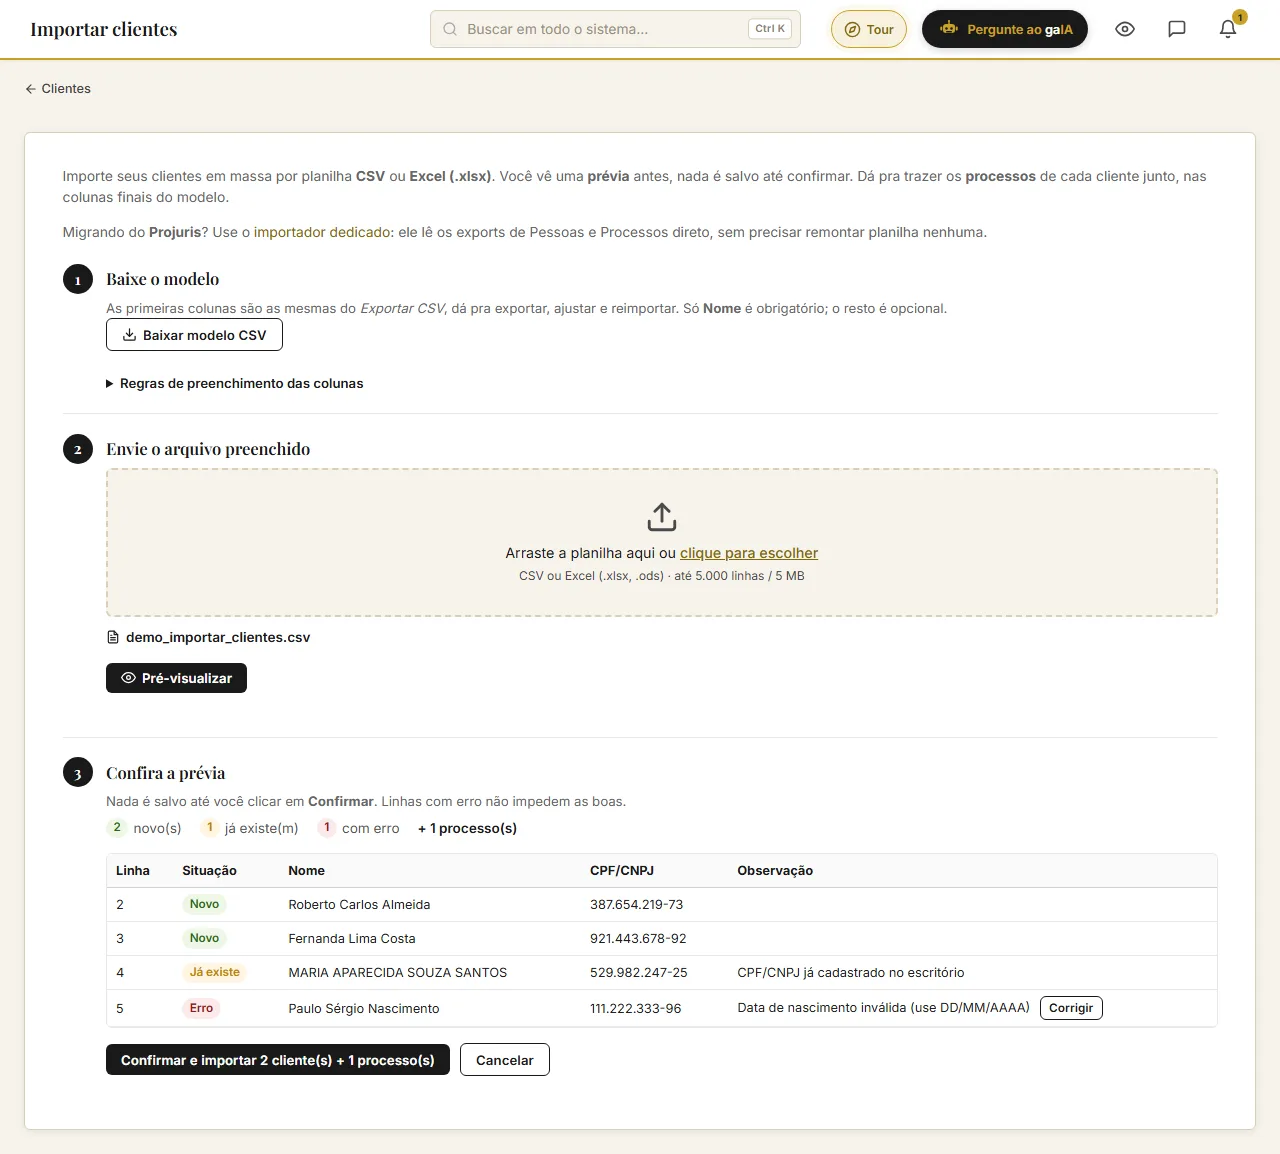The width and height of the screenshot is (1280, 1154).
Task: Click the Nome column header
Action: 306,871
